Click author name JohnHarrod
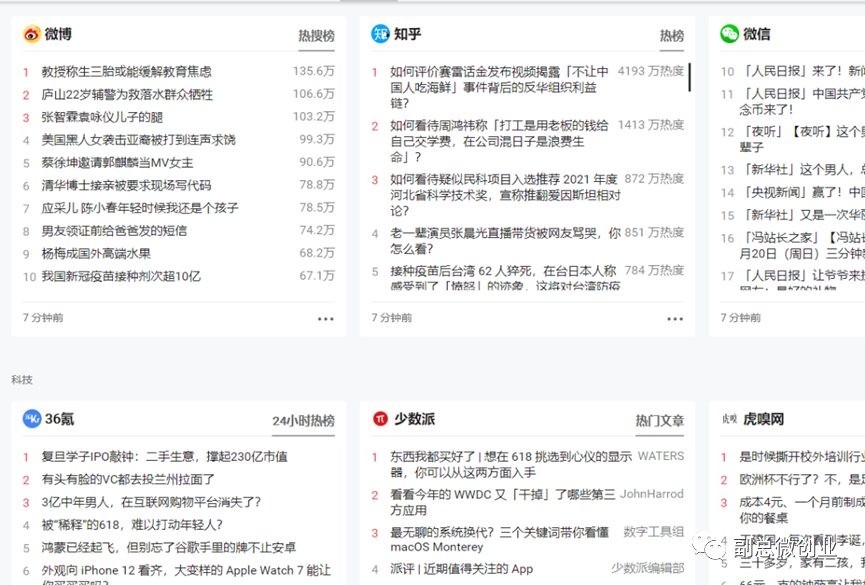 click(x=652, y=494)
